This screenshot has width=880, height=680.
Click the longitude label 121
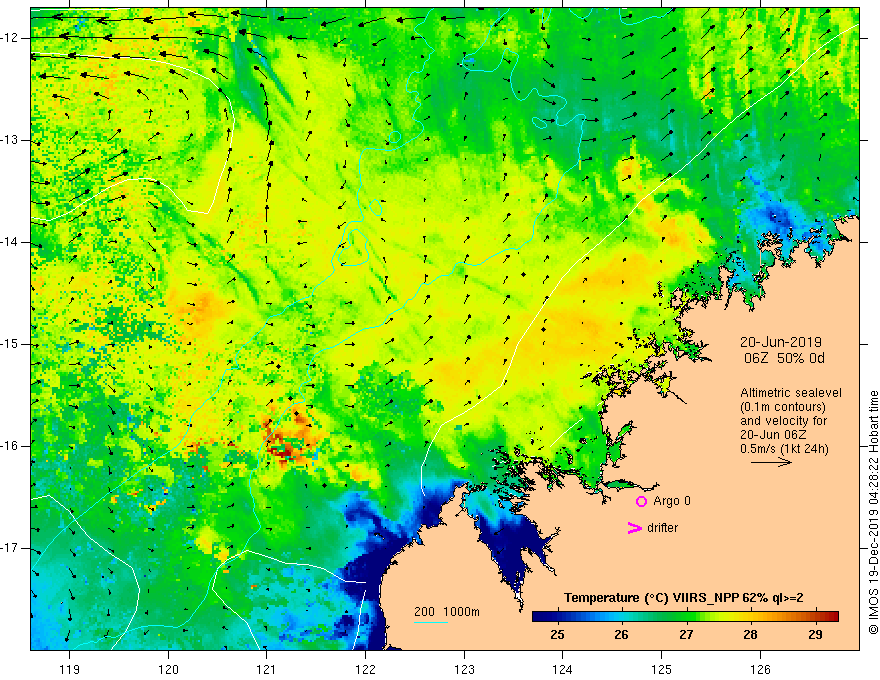pyautogui.click(x=267, y=669)
